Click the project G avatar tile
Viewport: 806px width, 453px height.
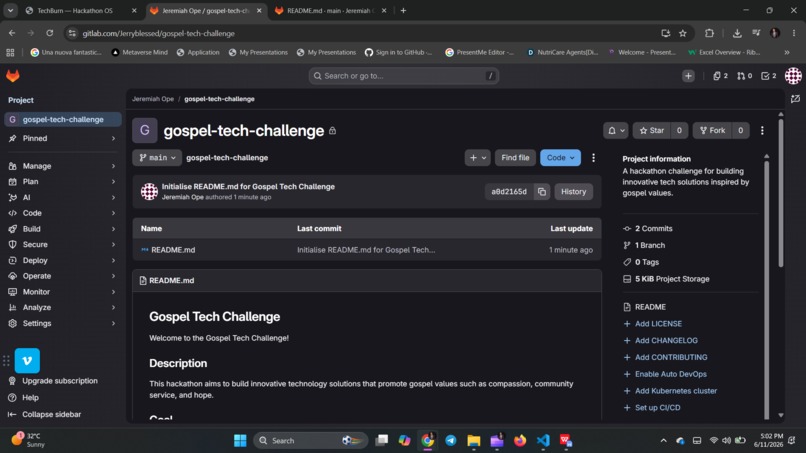click(145, 131)
